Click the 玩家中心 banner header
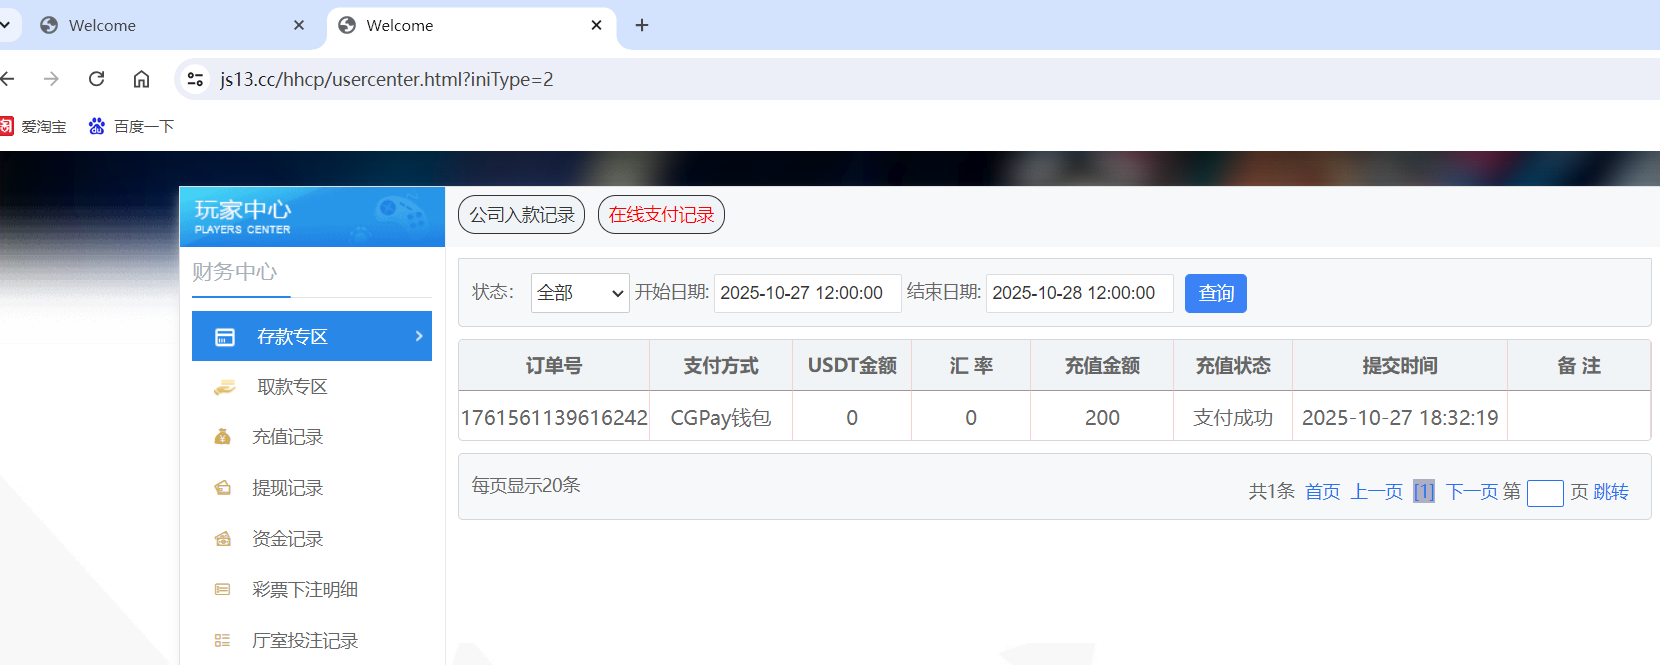Viewport: 1660px width, 665px height. point(312,216)
